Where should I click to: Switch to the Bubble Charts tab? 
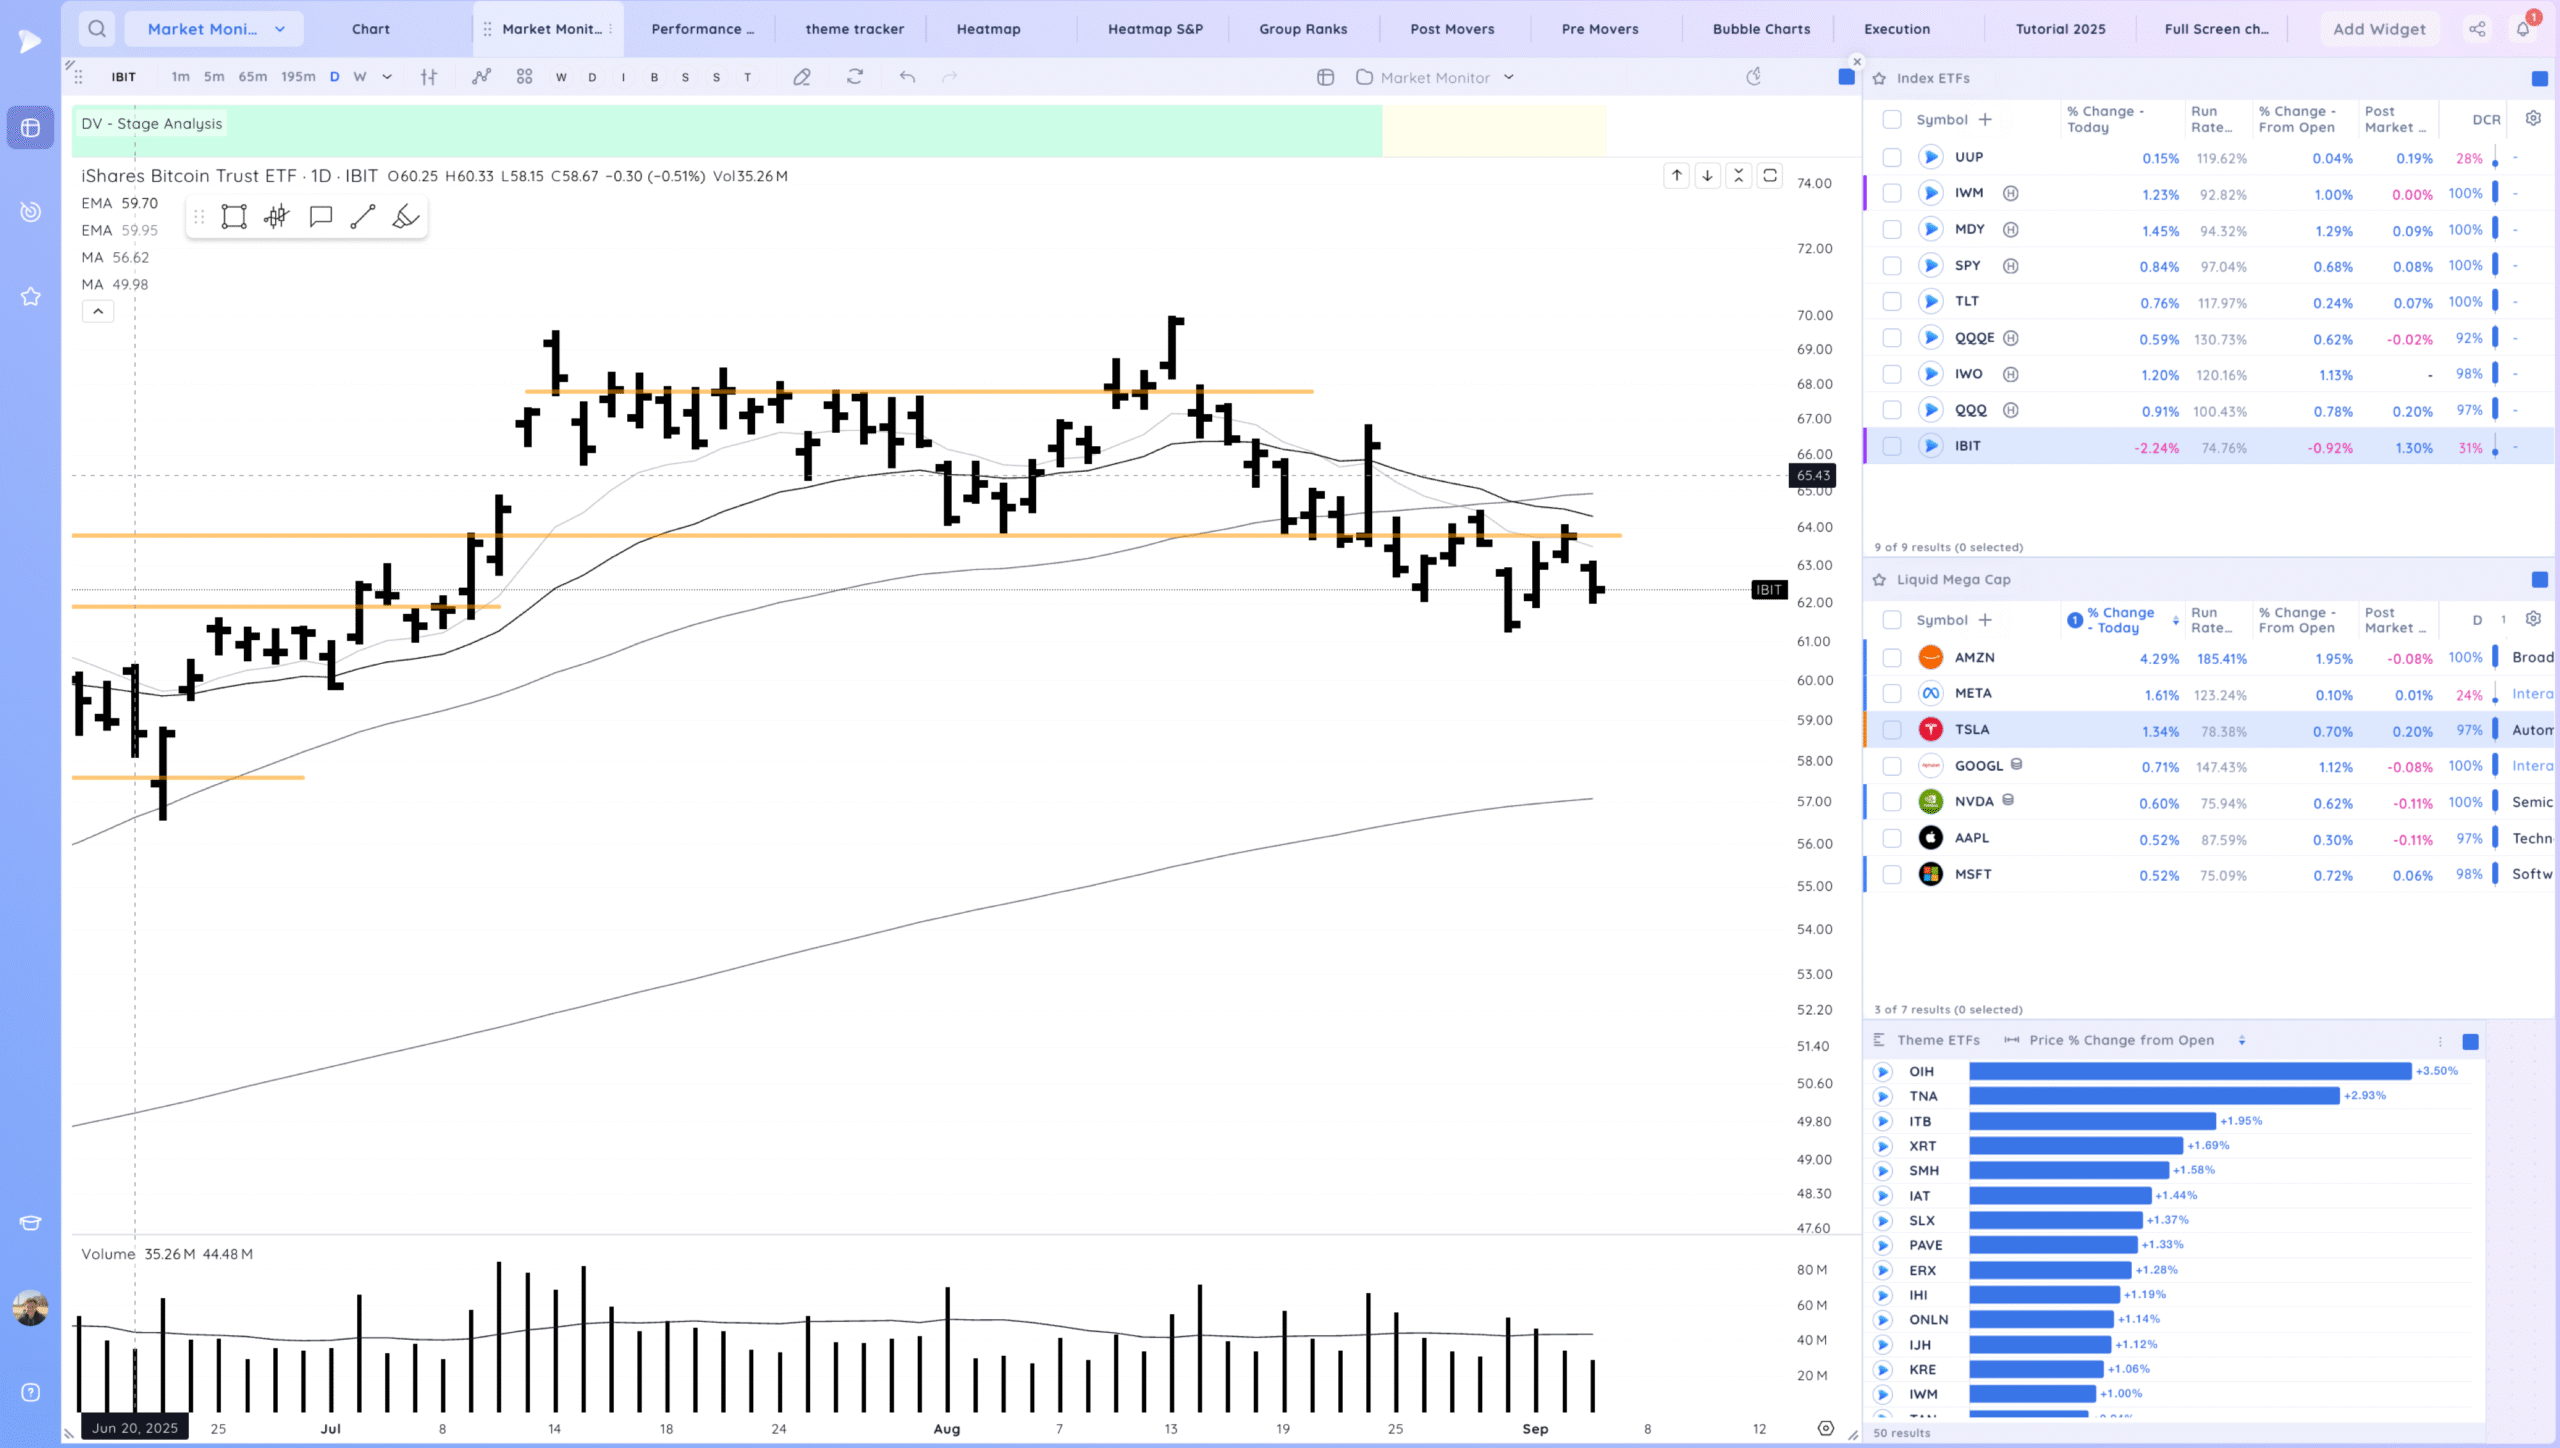click(1761, 29)
